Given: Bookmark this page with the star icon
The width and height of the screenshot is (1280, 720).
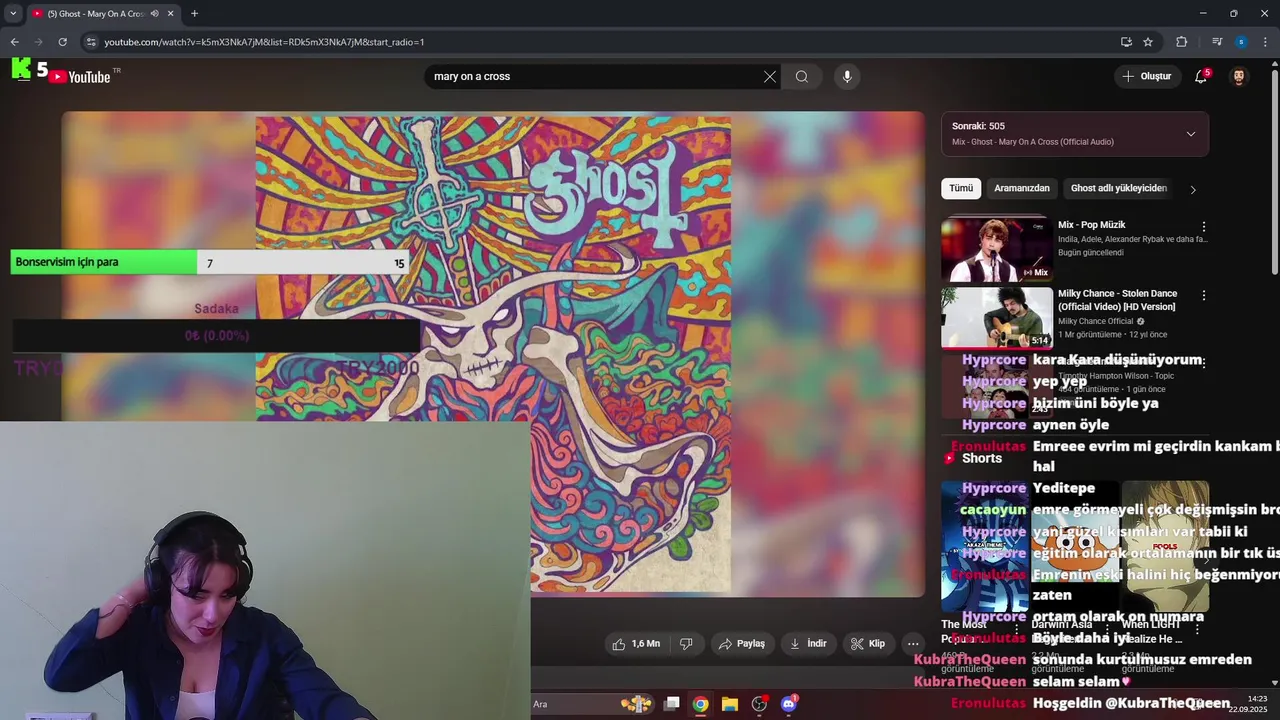Looking at the screenshot, I should (1148, 42).
